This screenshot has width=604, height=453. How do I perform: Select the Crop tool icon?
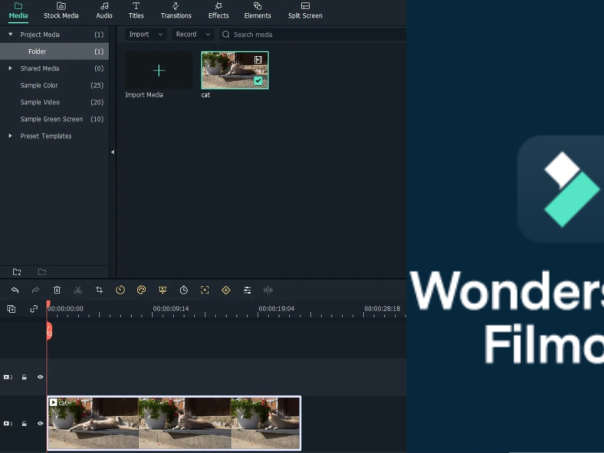pos(99,290)
